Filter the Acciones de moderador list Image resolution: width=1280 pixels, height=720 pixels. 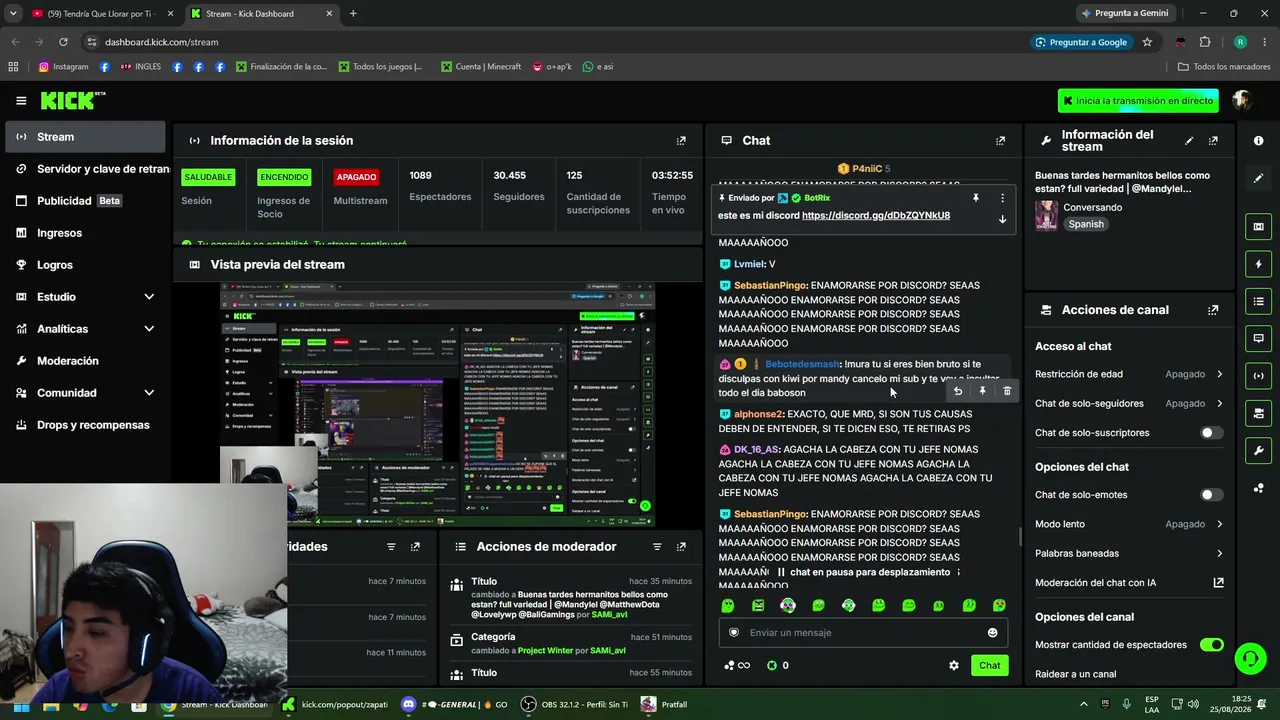click(x=657, y=547)
